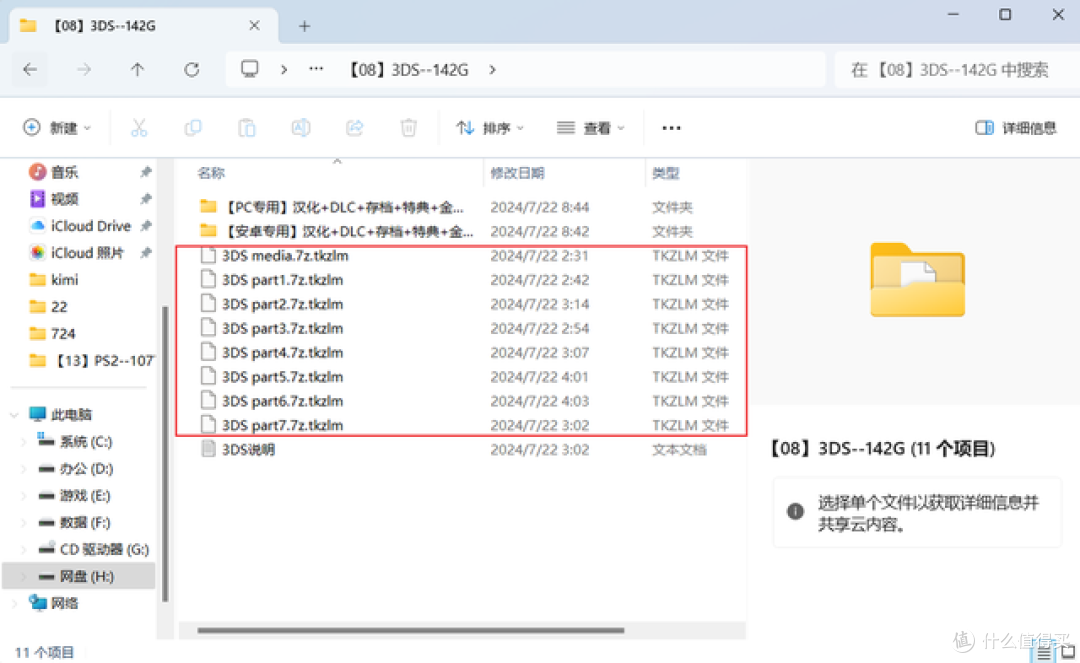
Task: Click the See more ellipsis button
Action: pos(671,127)
